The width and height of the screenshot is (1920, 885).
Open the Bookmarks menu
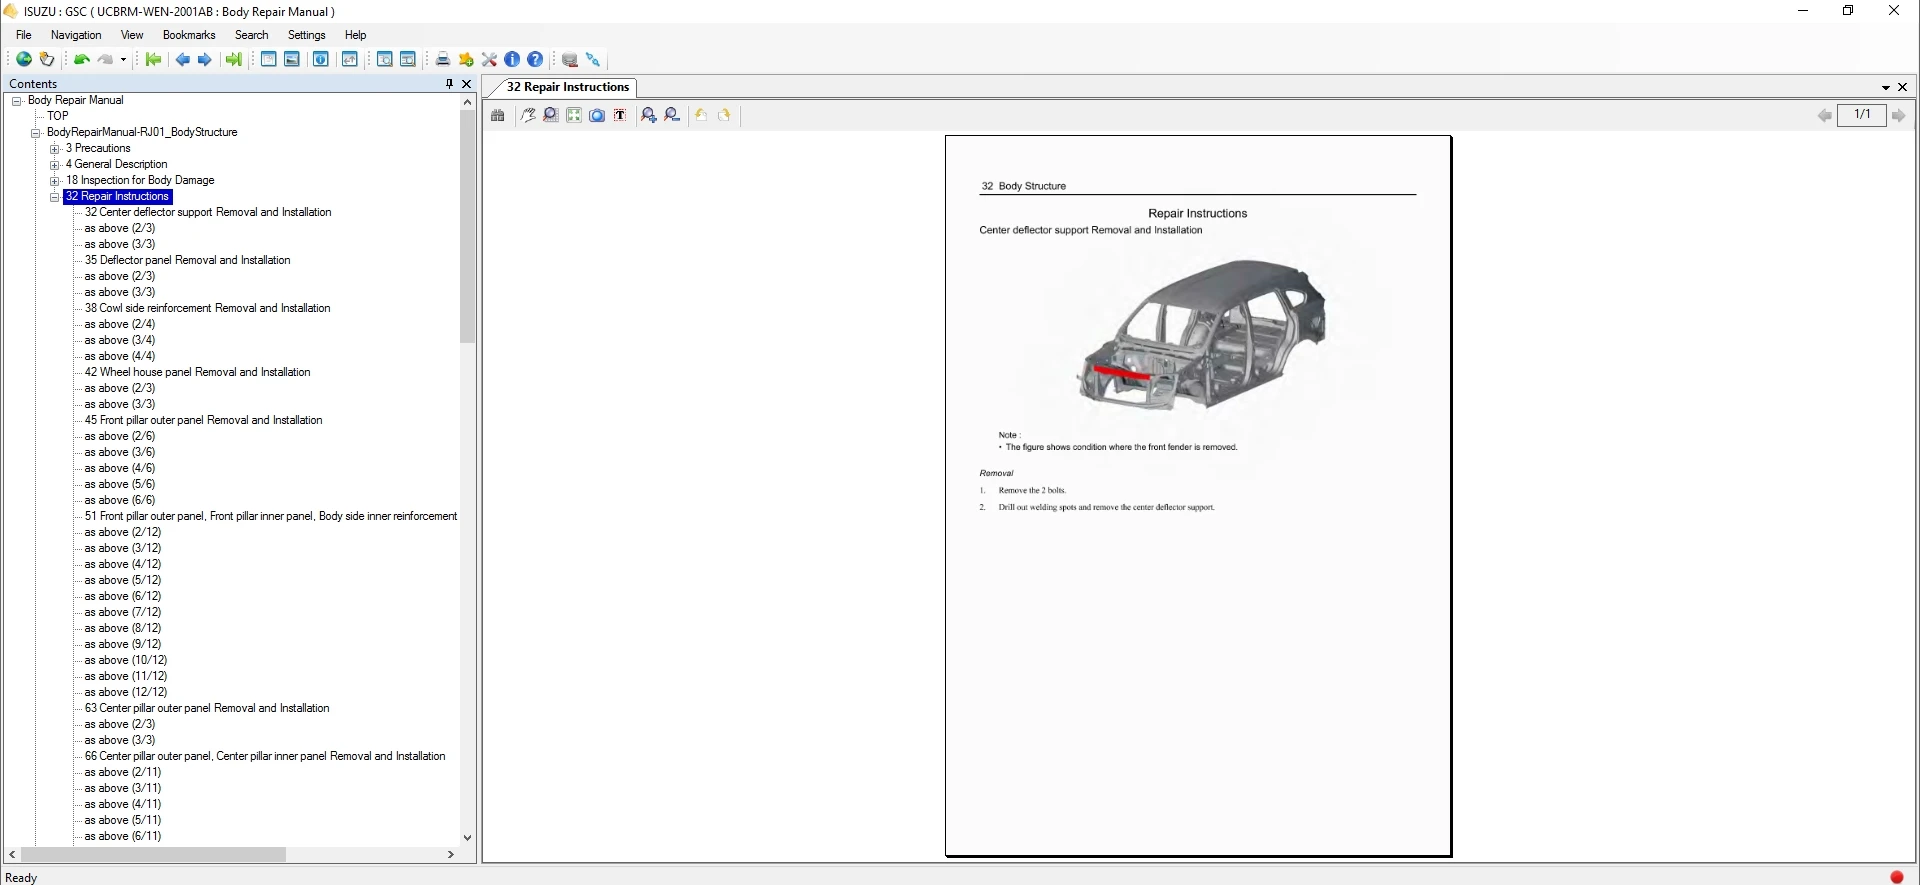[189, 35]
